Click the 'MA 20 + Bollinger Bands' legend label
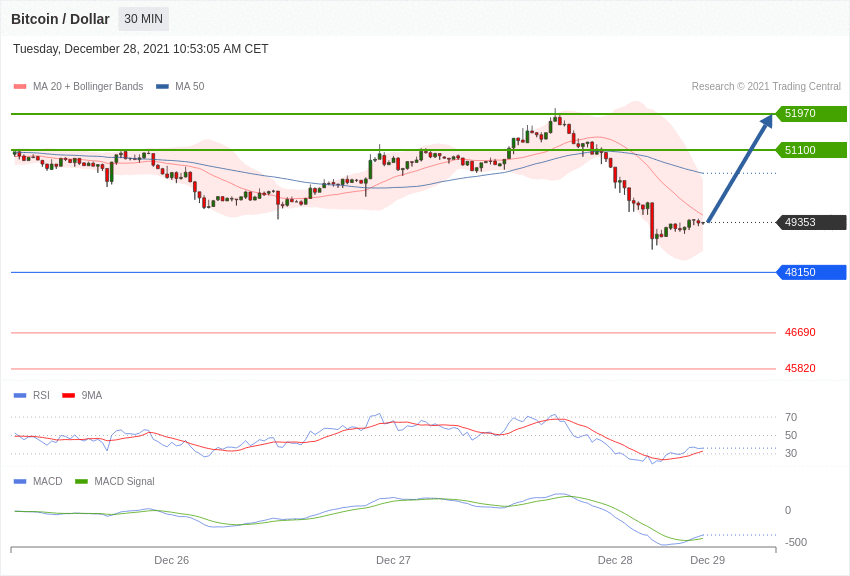Viewport: 850px width, 576px height. point(88,86)
